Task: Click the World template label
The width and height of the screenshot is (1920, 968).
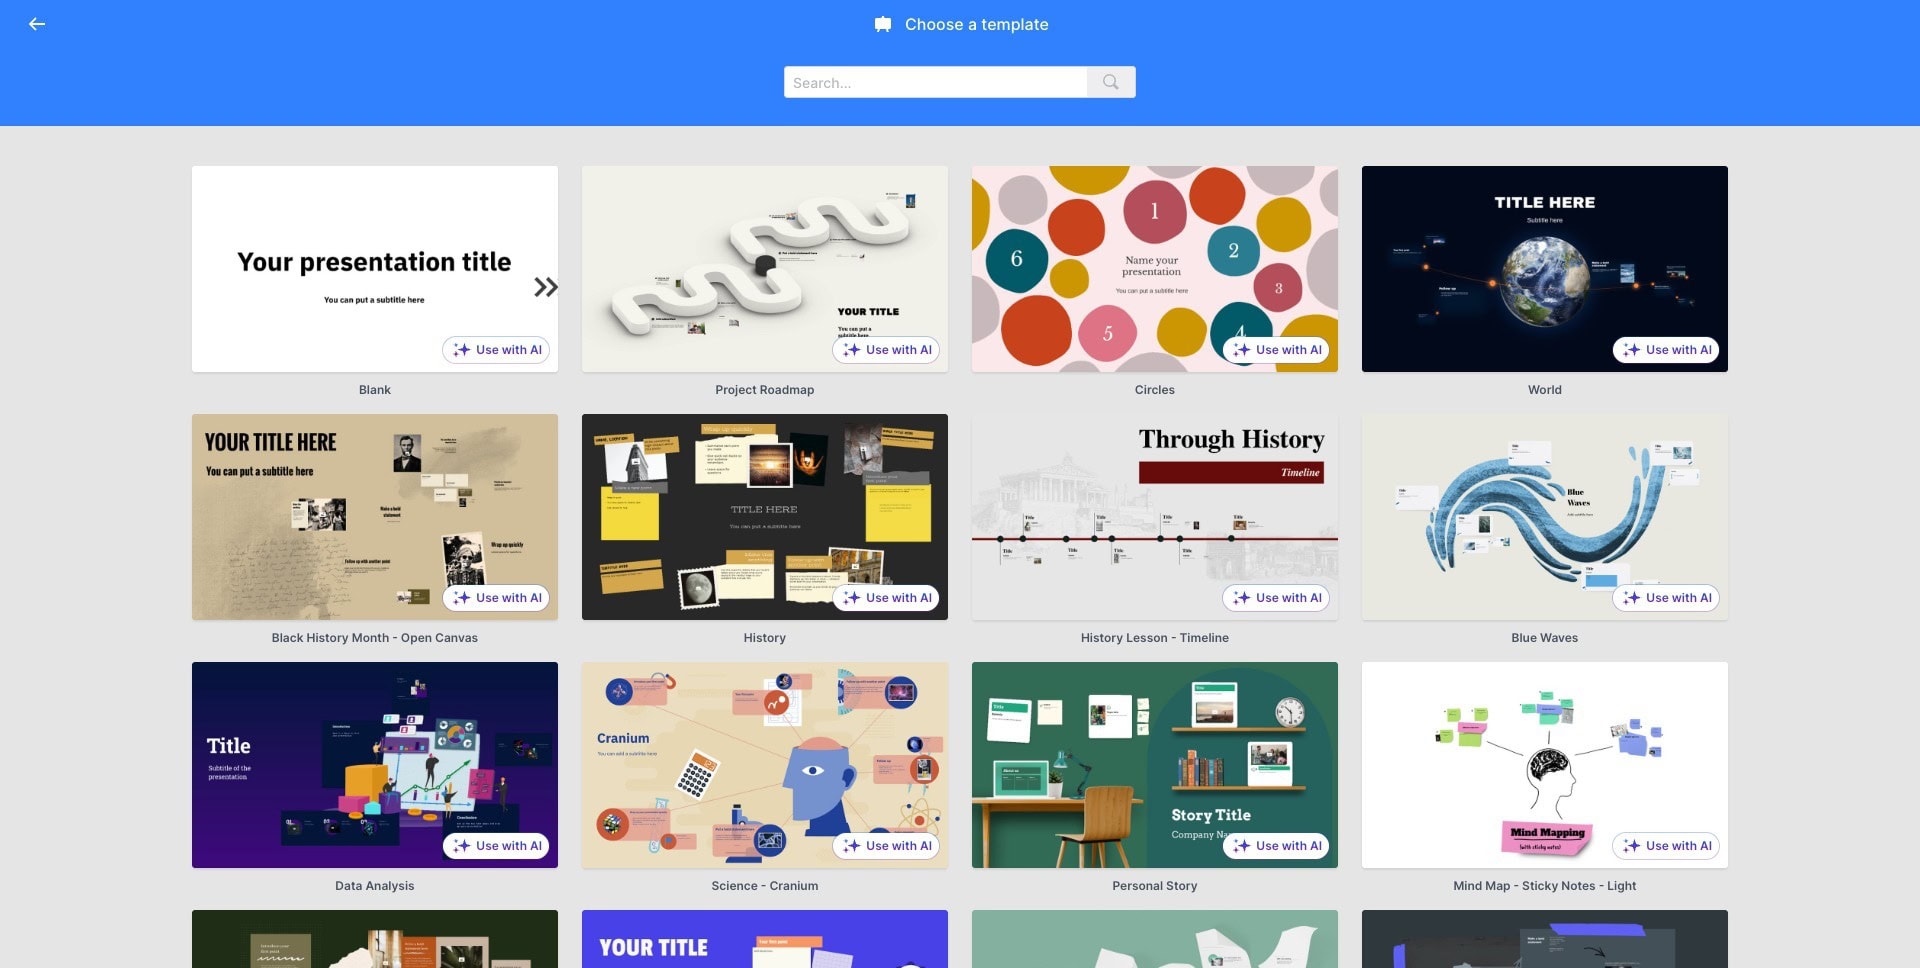Action: point(1545,390)
